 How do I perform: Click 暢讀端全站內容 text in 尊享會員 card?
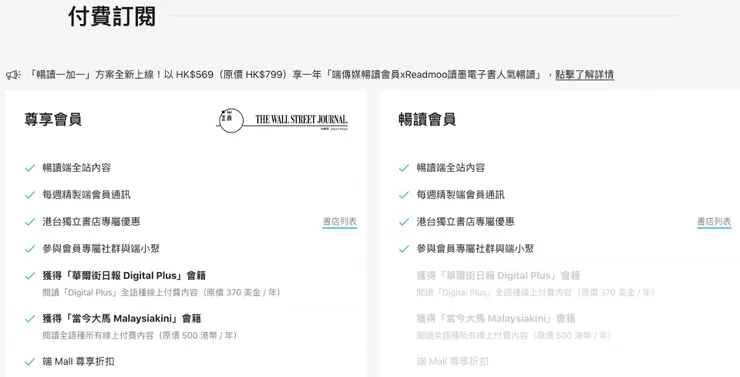(x=76, y=168)
